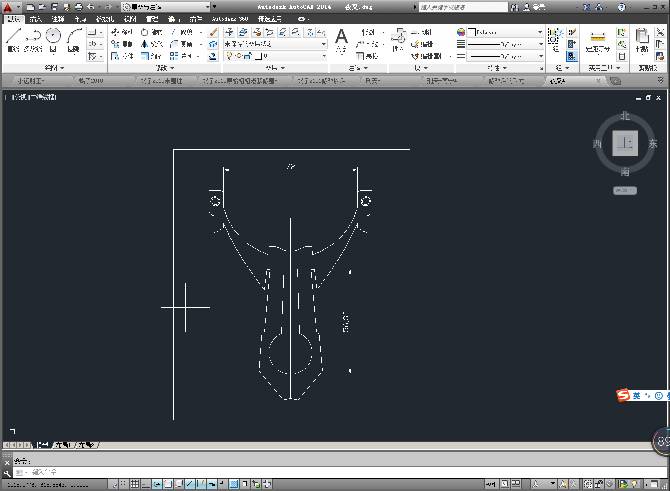Open the object color dropdown
Image resolution: width=670 pixels, height=491 pixels.
tap(505, 32)
